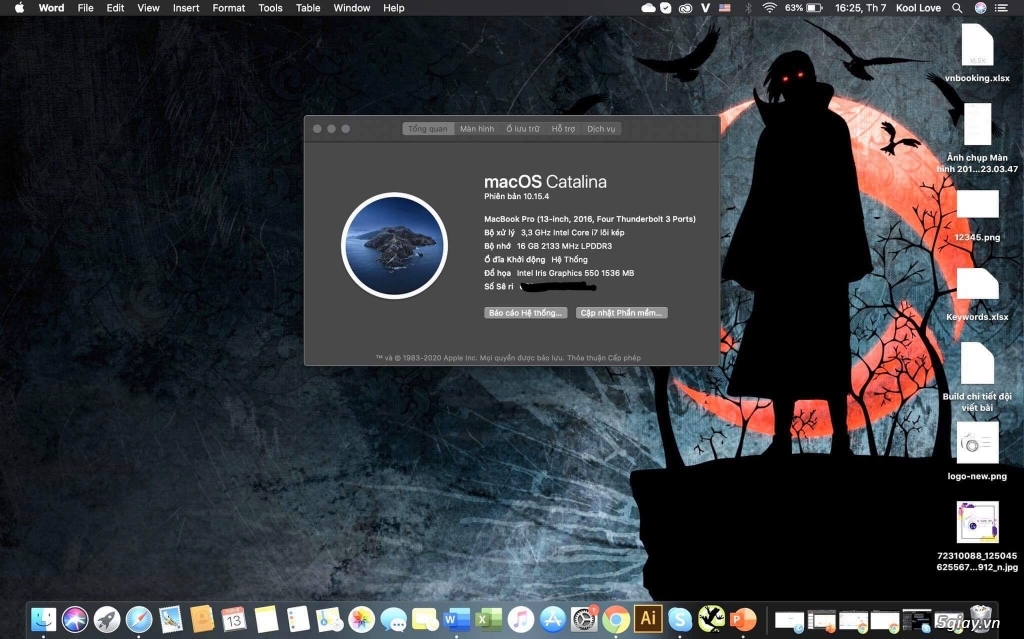The height and width of the screenshot is (639, 1024).
Task: Open Contacts book icon in dock
Action: pos(202,619)
